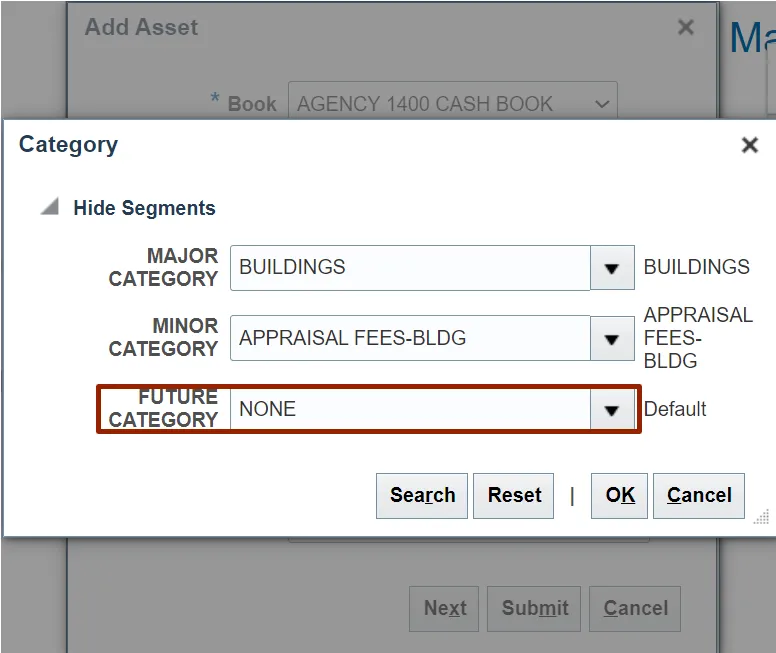
Task: Click the Future Category field showing NONE
Action: 410,410
